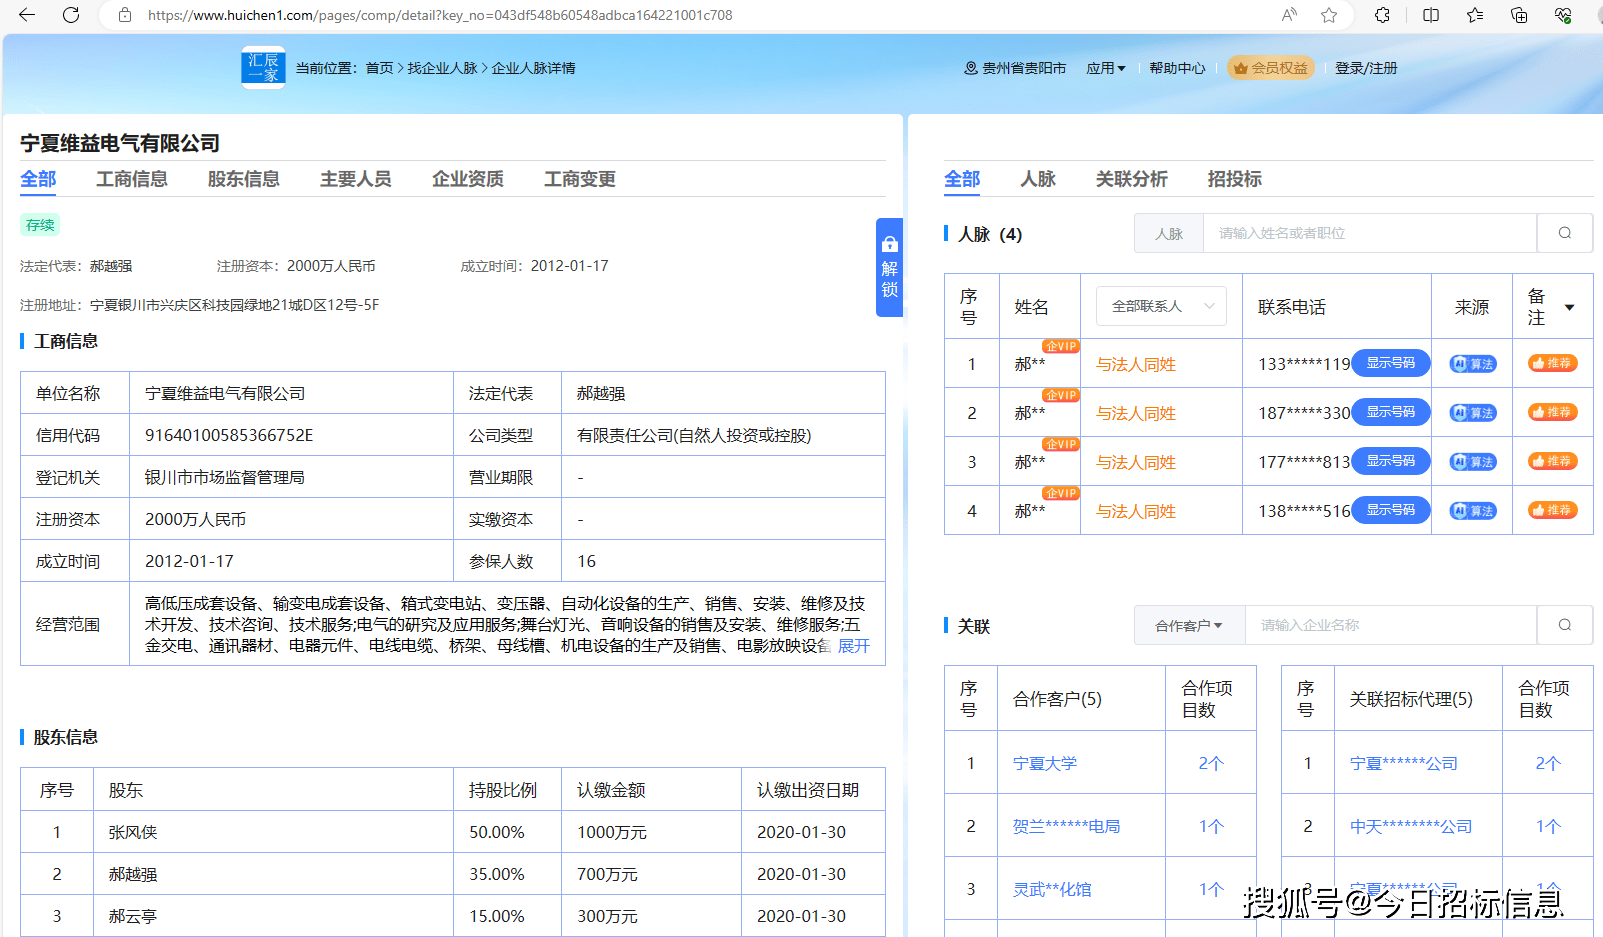
Task: Open the right panel 人脉 tab
Action: (1038, 179)
